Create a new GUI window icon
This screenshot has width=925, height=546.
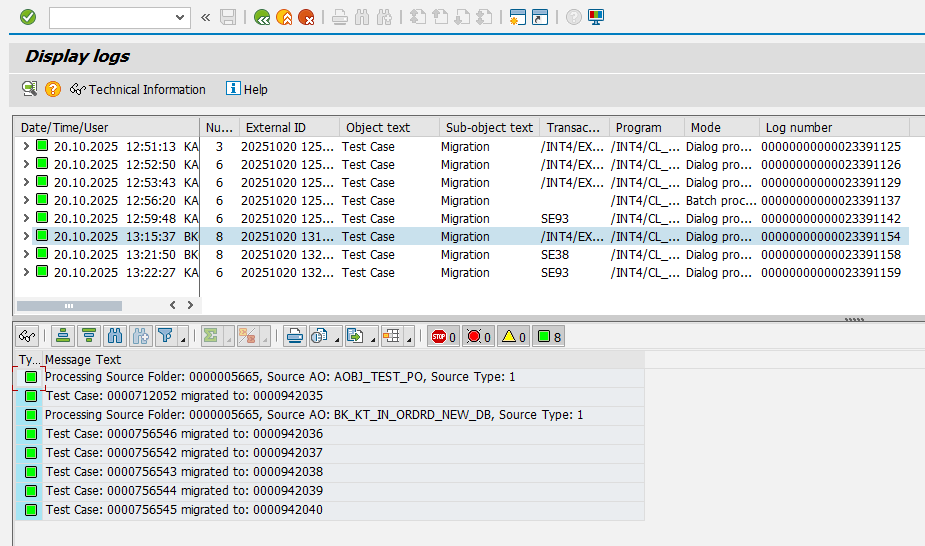517,17
